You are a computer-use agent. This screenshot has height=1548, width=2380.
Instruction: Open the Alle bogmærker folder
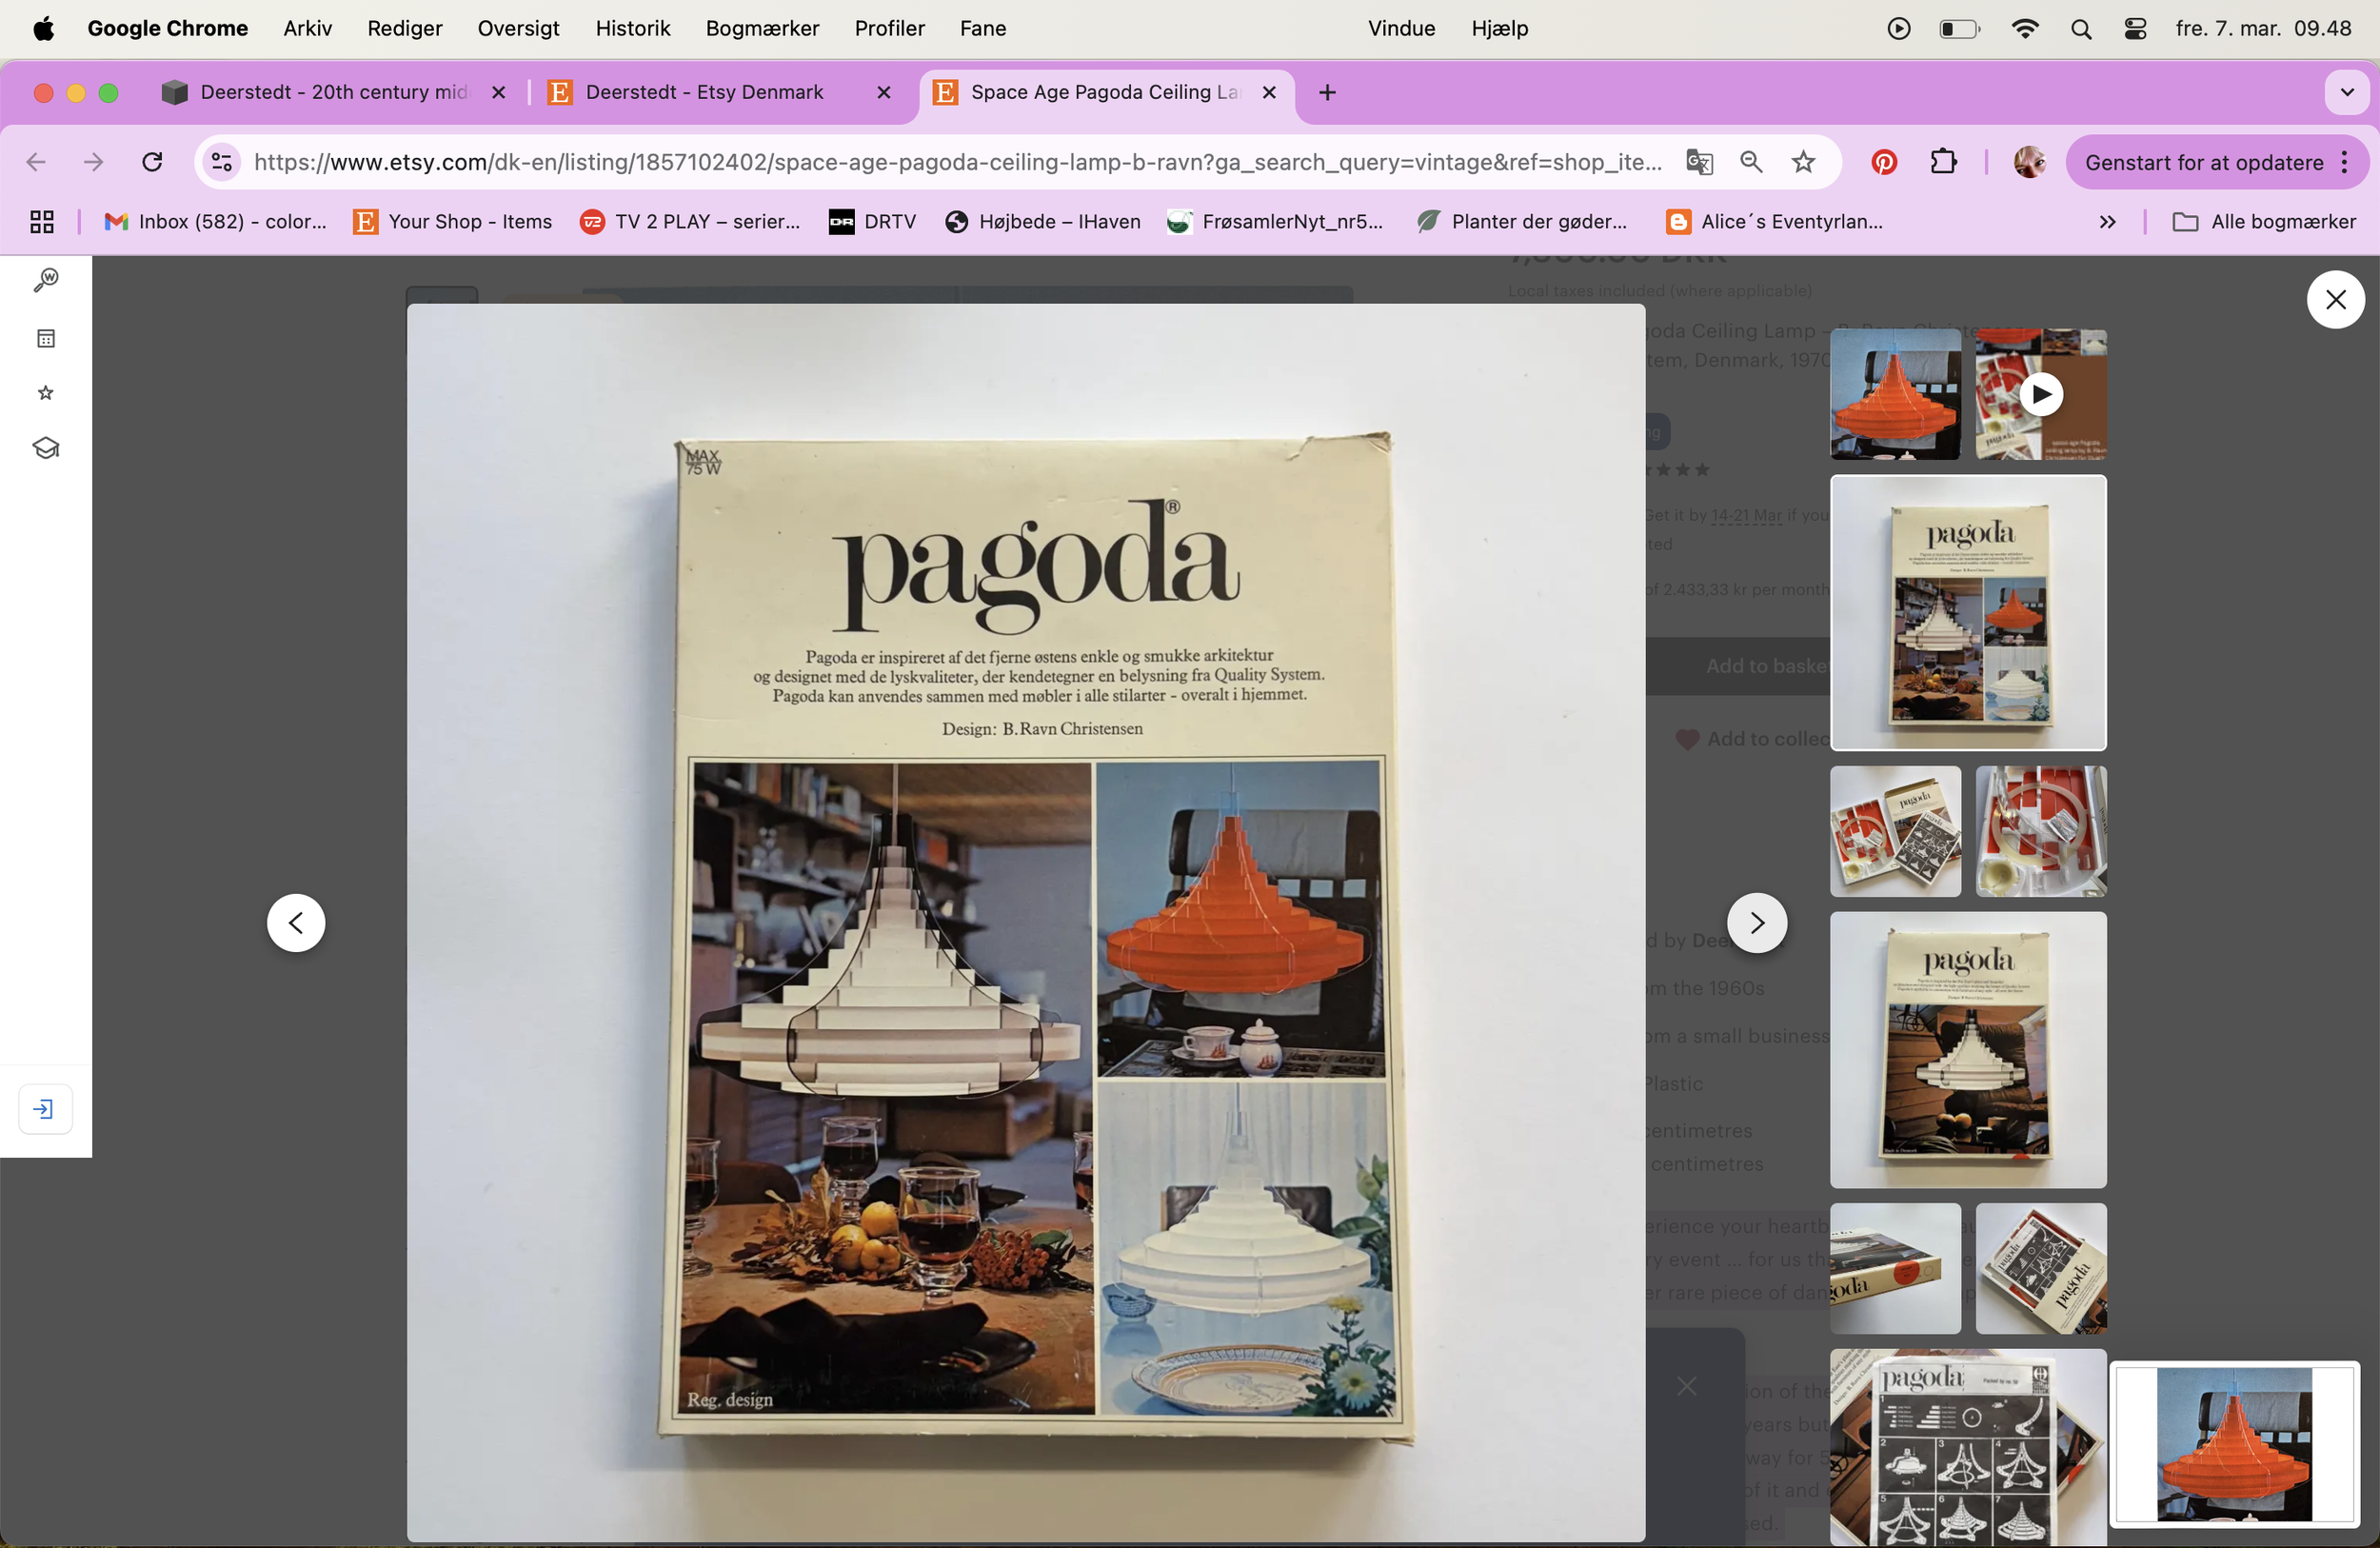click(x=2264, y=221)
